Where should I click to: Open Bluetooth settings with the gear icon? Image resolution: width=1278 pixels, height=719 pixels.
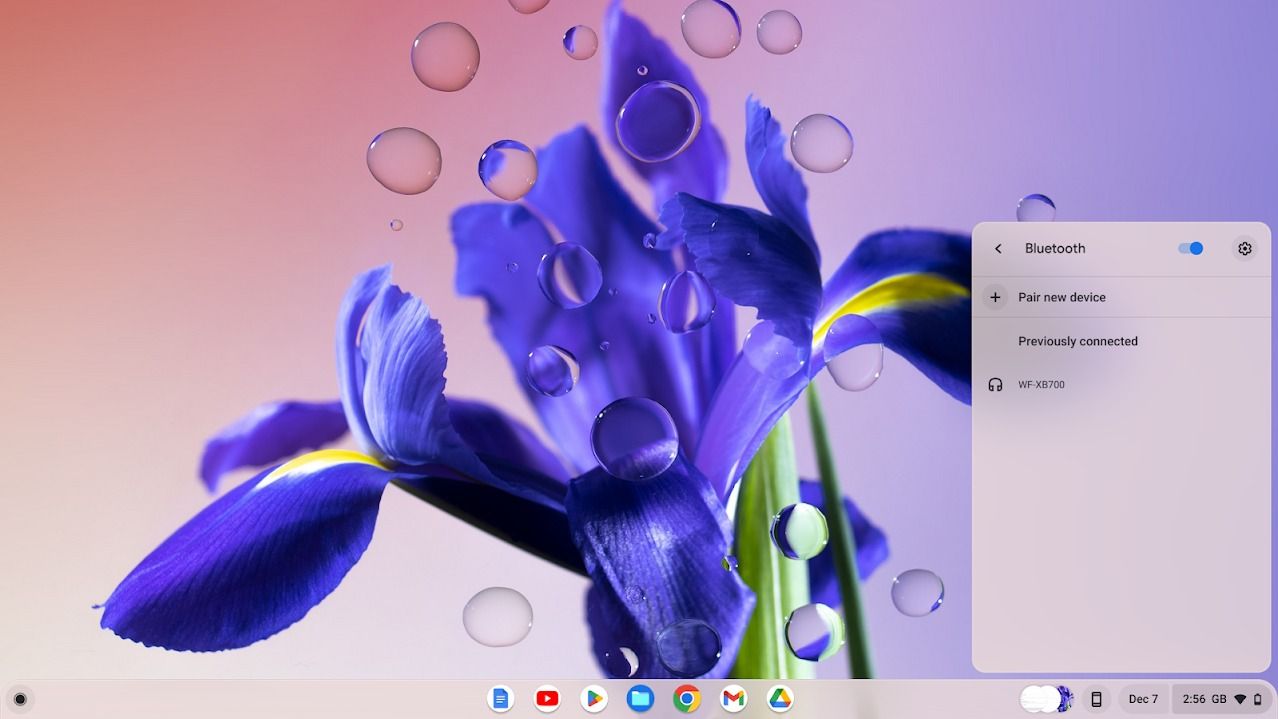1243,248
